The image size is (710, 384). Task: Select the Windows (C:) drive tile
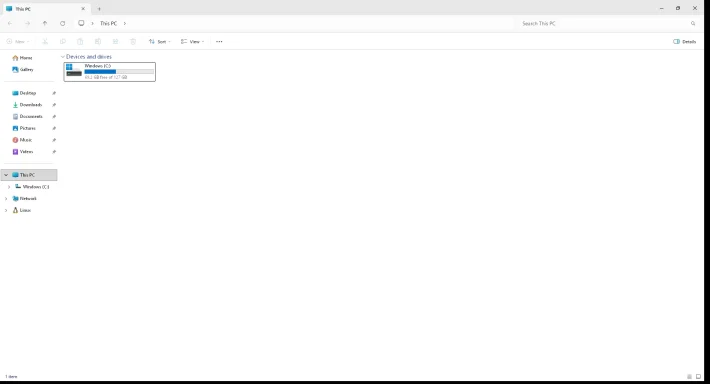(x=110, y=72)
